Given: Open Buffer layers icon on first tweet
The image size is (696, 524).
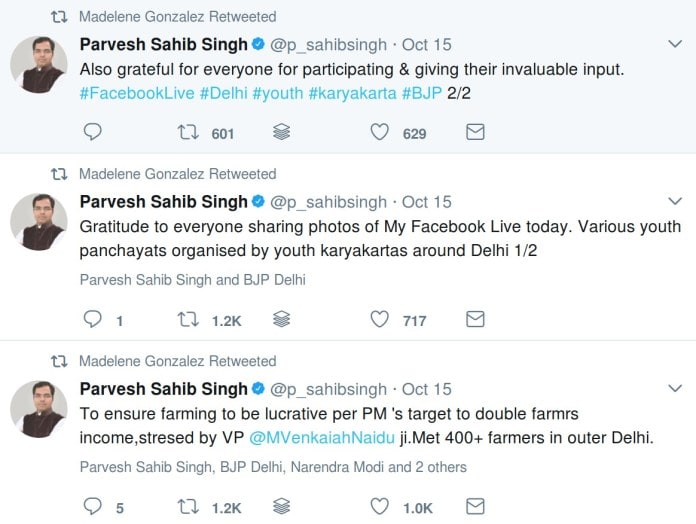Looking at the screenshot, I should [282, 133].
